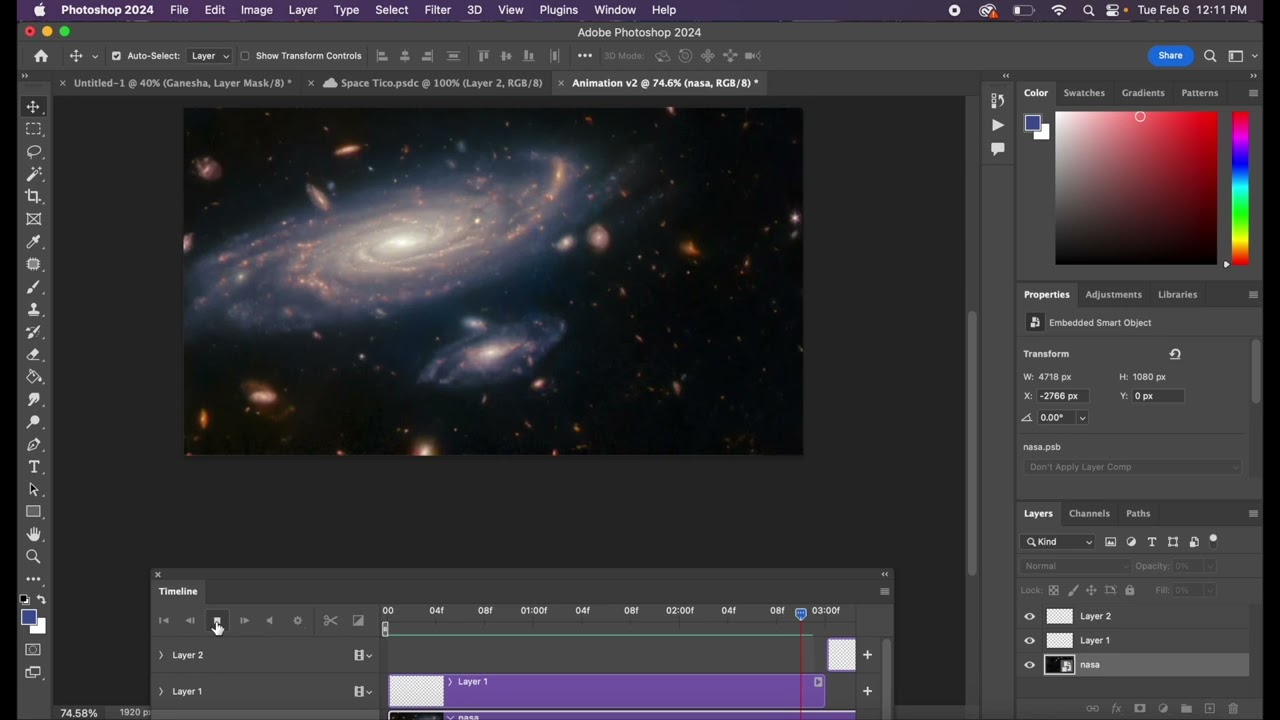
Task: Go to first frame in timeline
Action: click(x=164, y=621)
